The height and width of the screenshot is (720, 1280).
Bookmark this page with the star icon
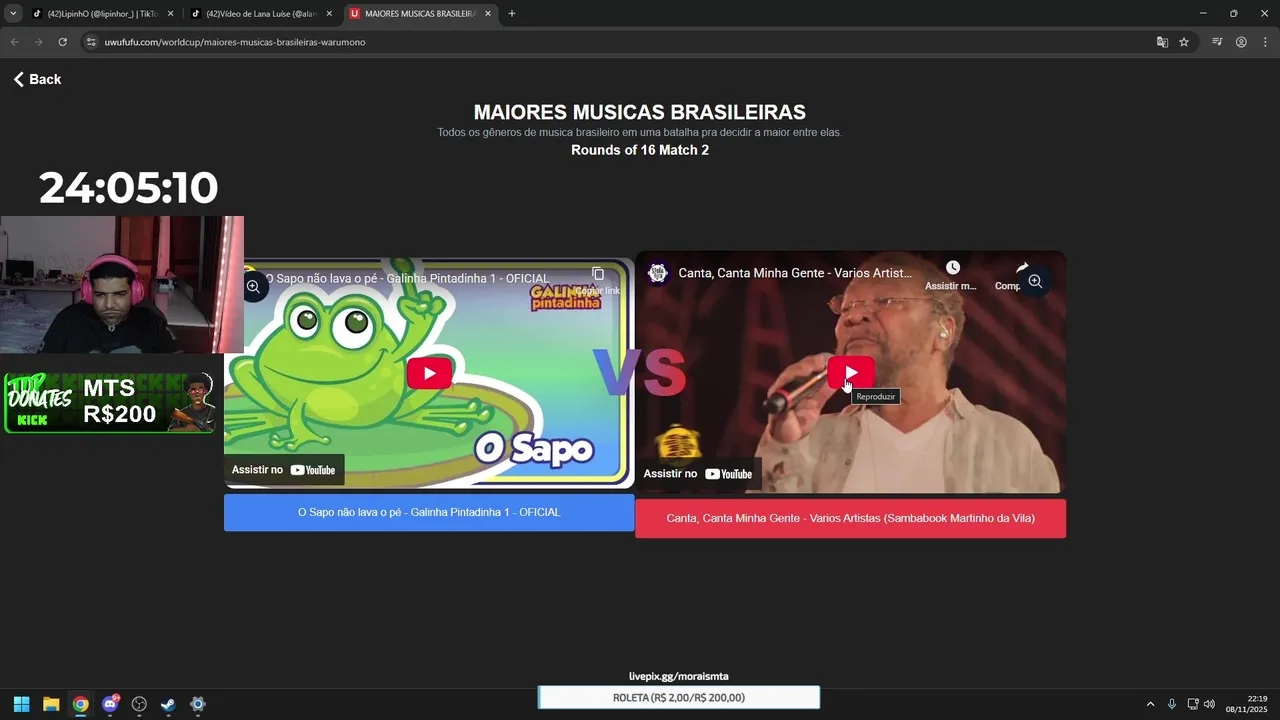pyautogui.click(x=1184, y=42)
